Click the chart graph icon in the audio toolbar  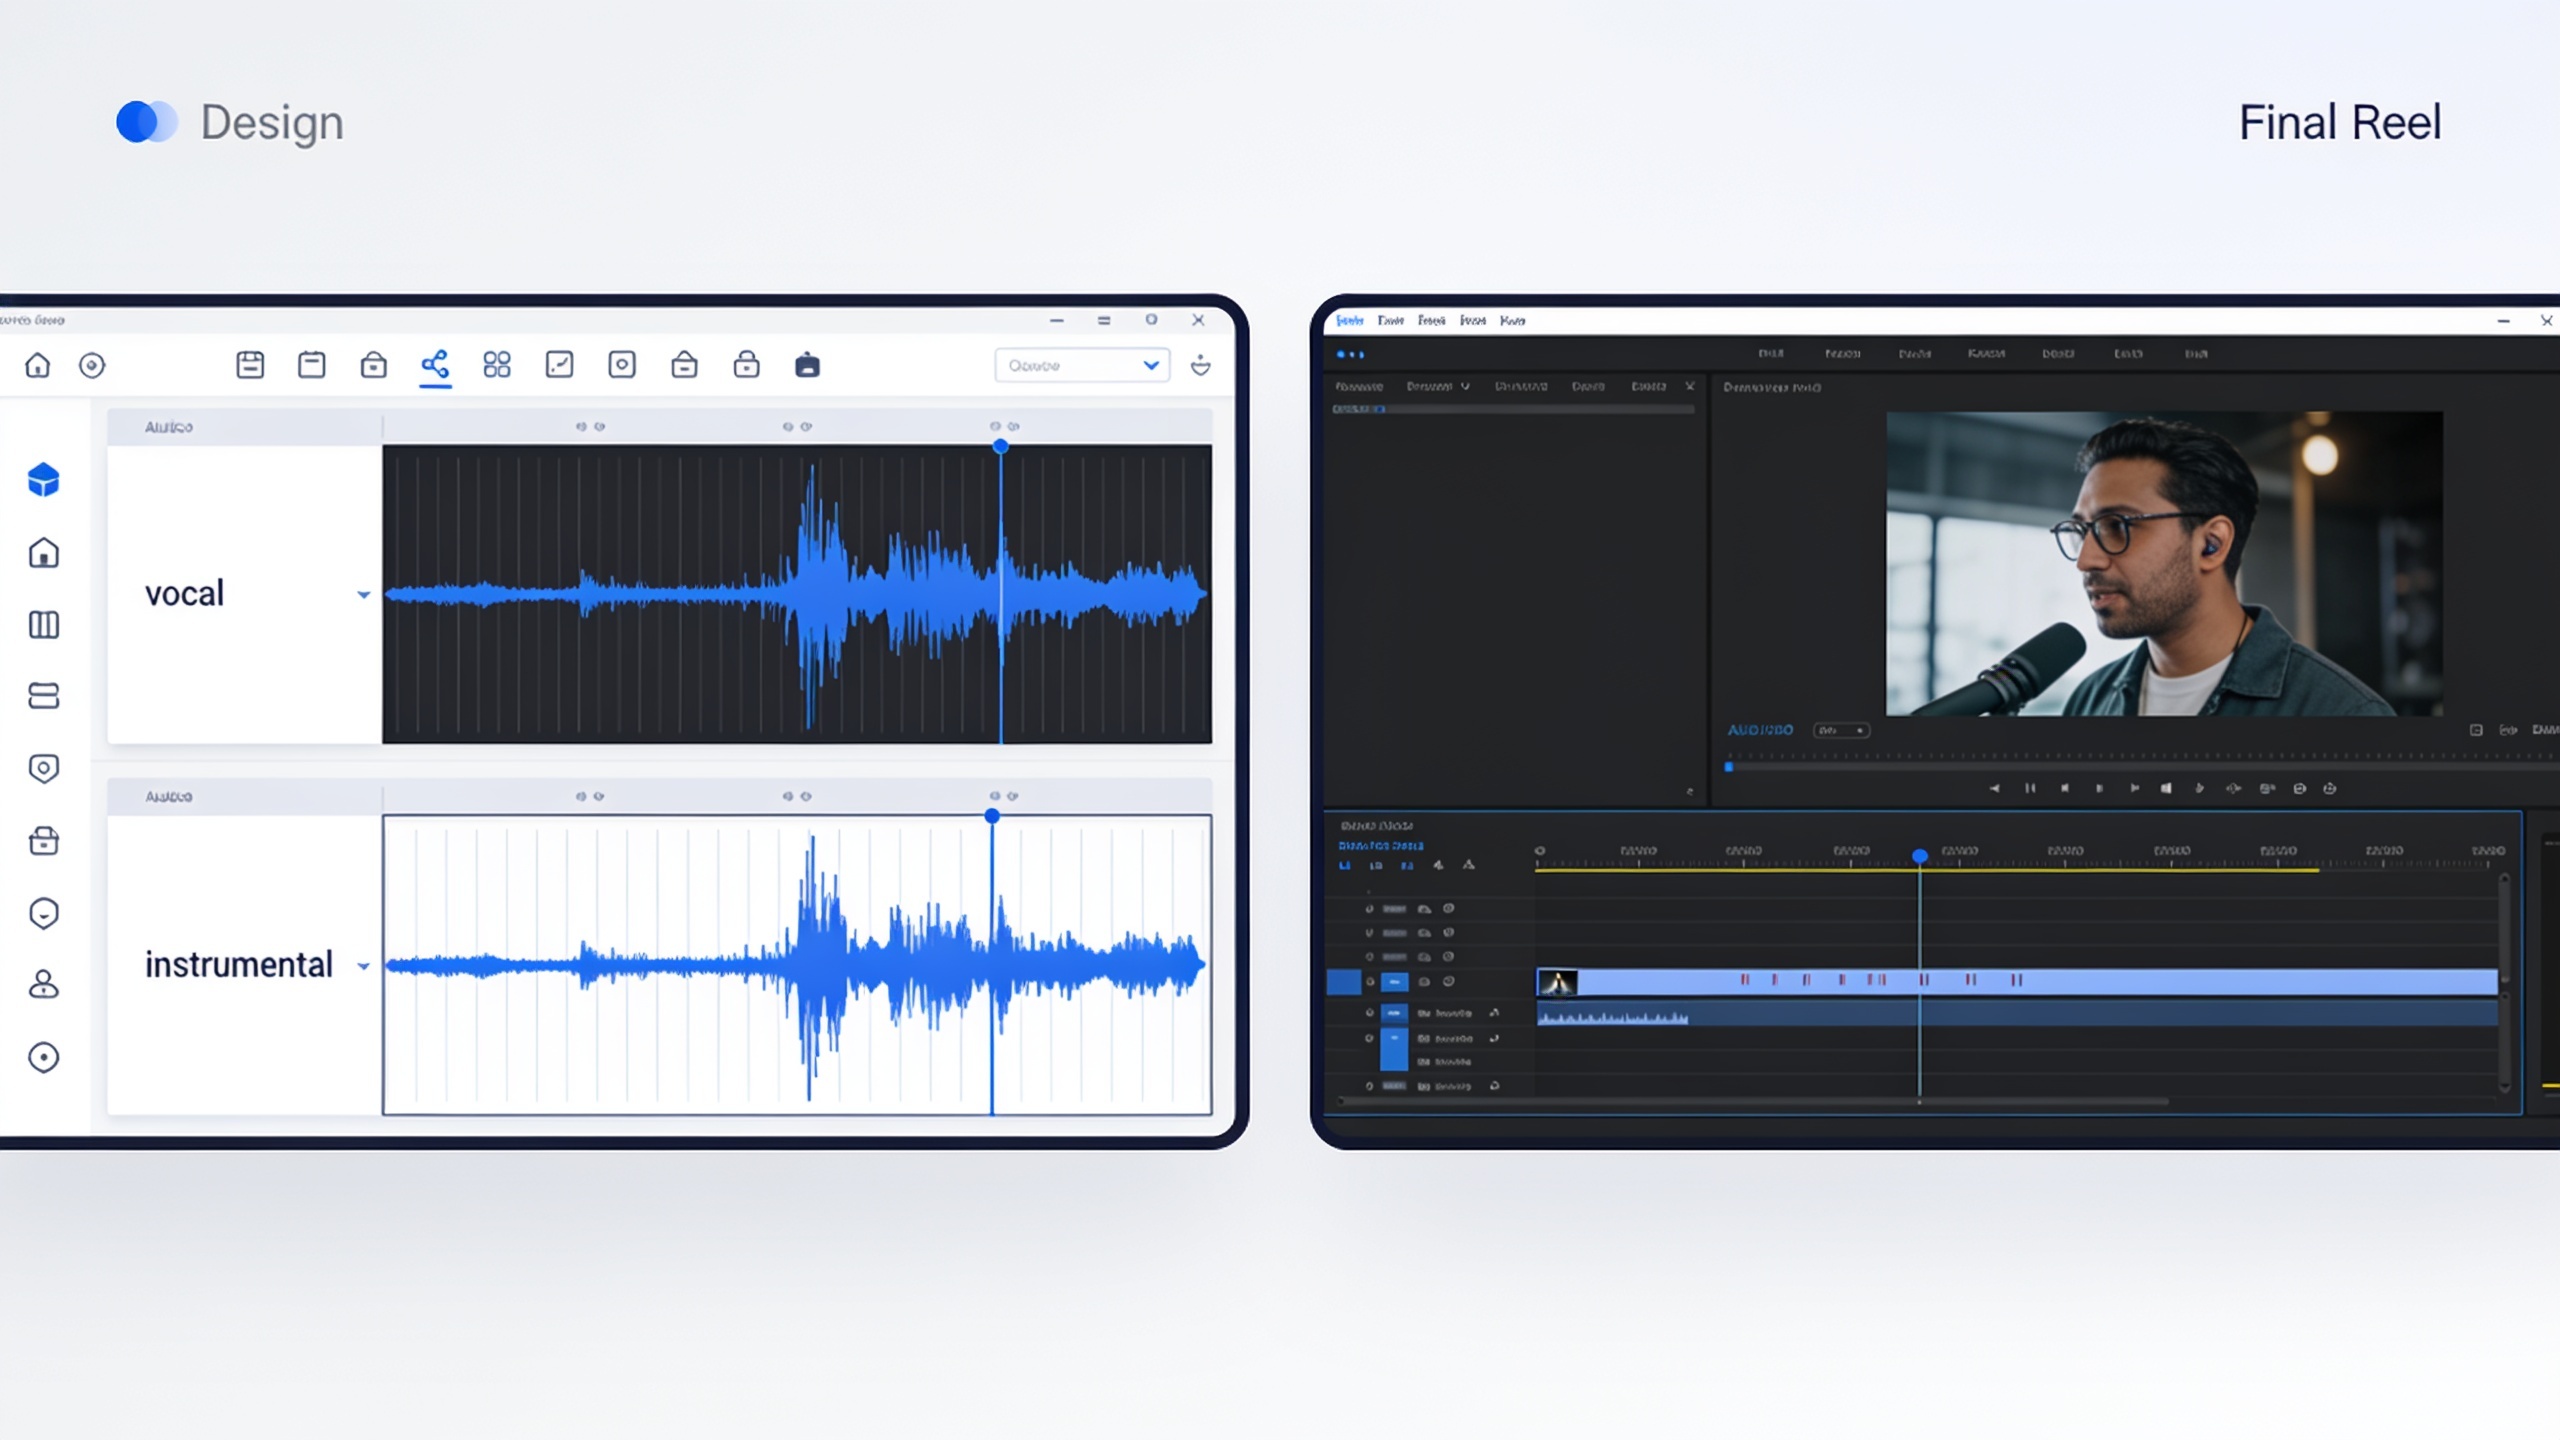(560, 365)
